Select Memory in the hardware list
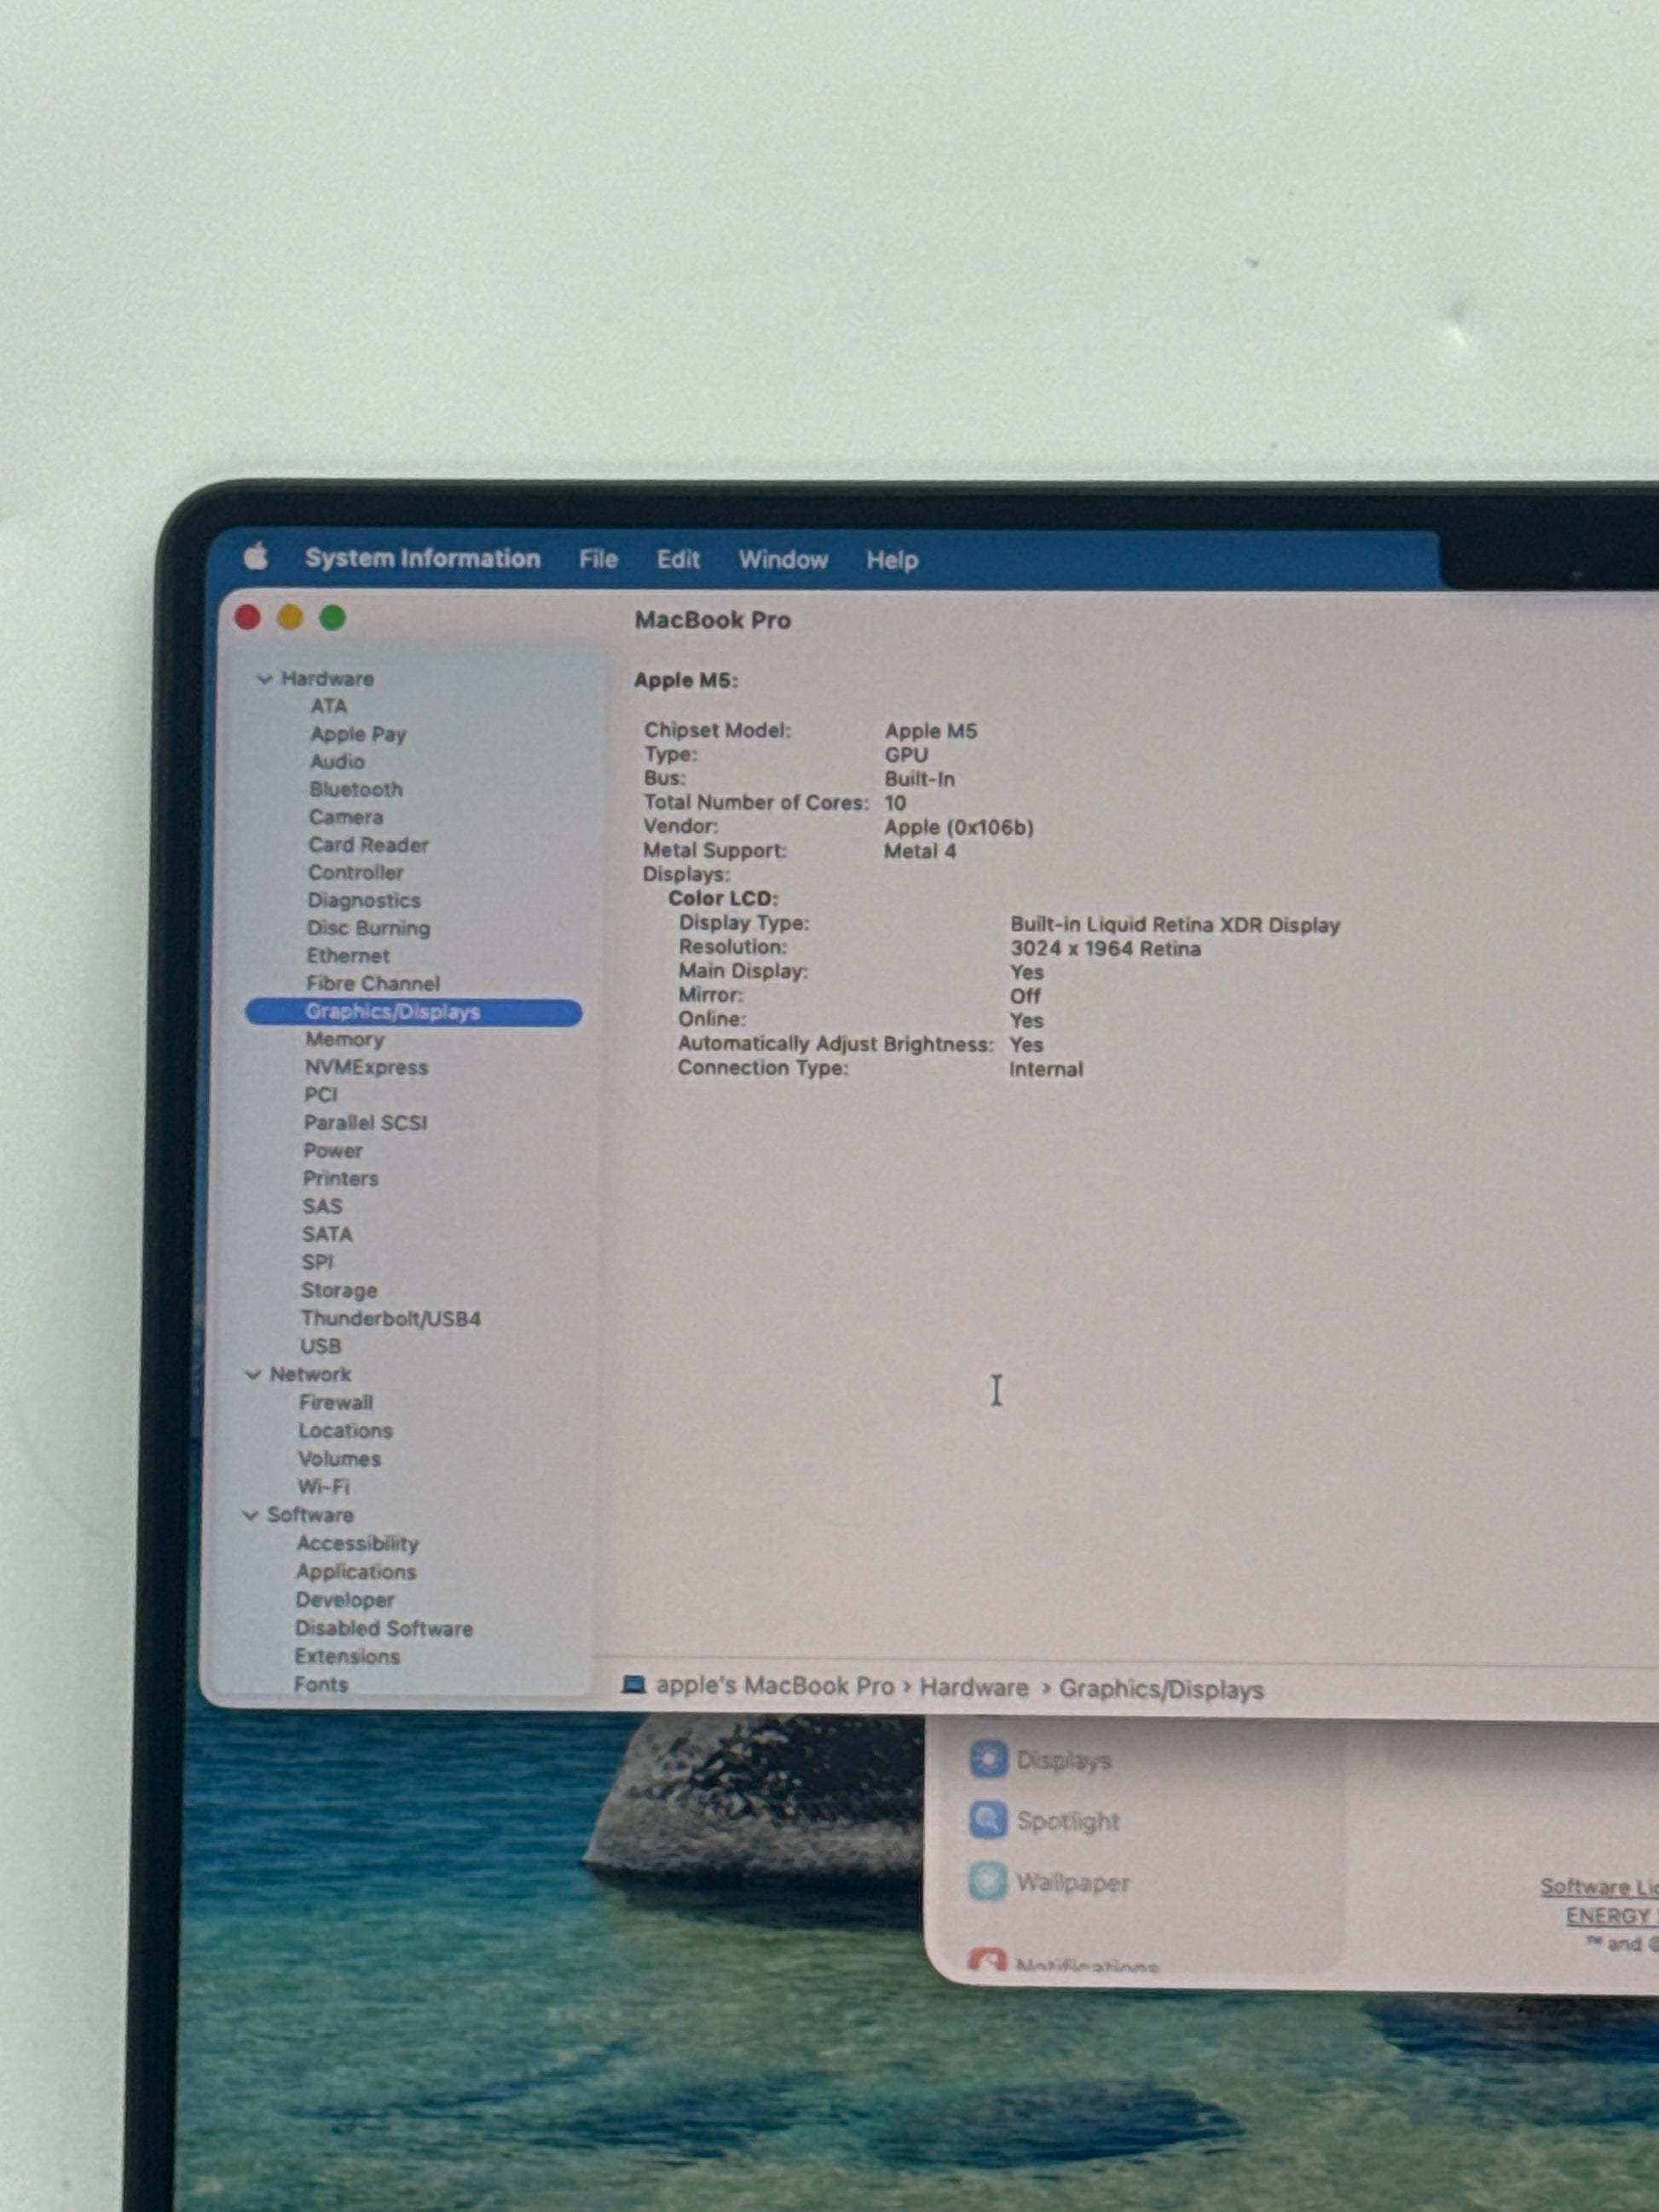 point(345,1039)
